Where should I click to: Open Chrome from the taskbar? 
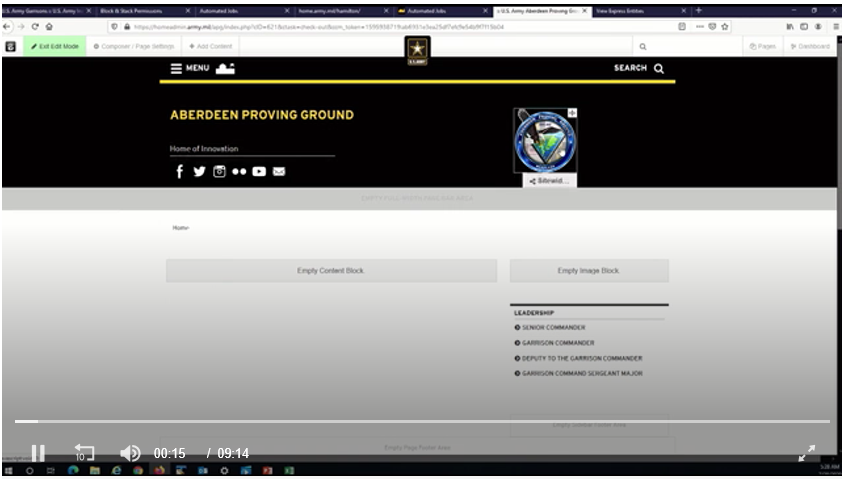[138, 470]
